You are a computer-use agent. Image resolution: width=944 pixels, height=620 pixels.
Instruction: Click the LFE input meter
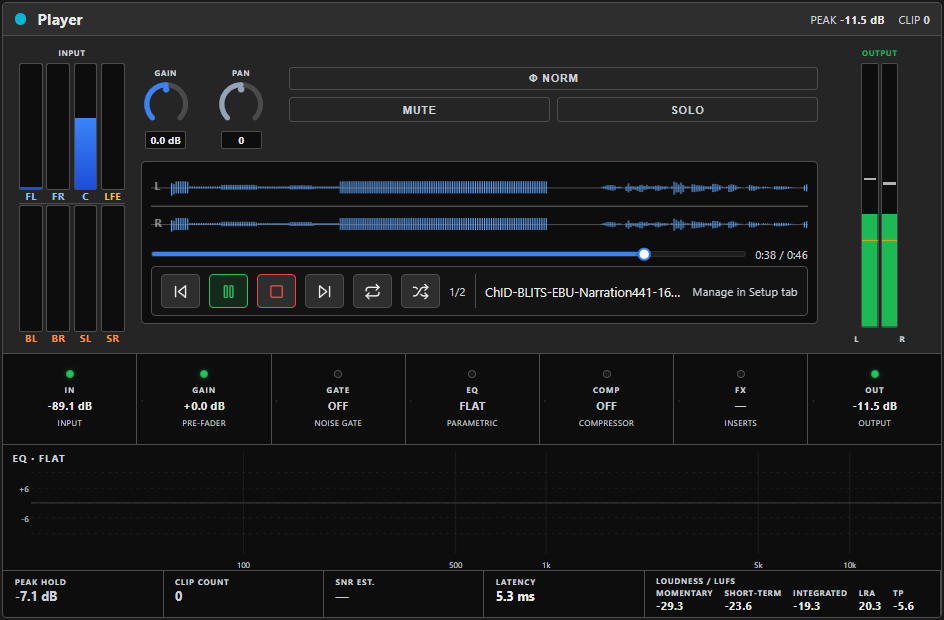pos(113,126)
